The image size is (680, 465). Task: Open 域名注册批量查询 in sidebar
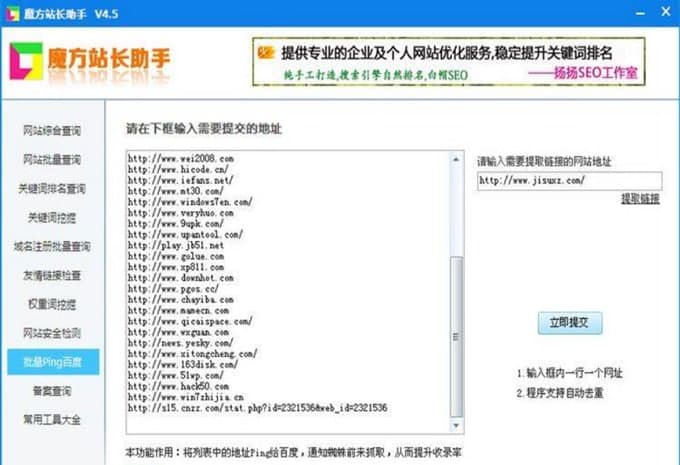52,246
